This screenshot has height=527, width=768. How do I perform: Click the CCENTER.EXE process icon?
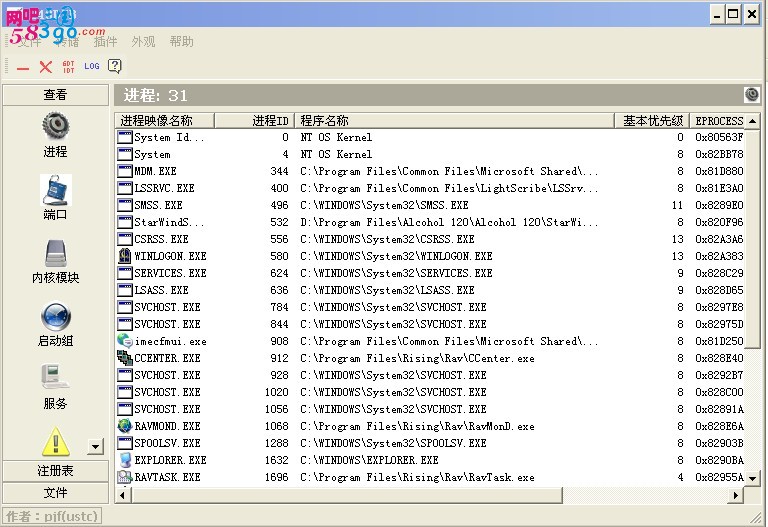[x=125, y=358]
